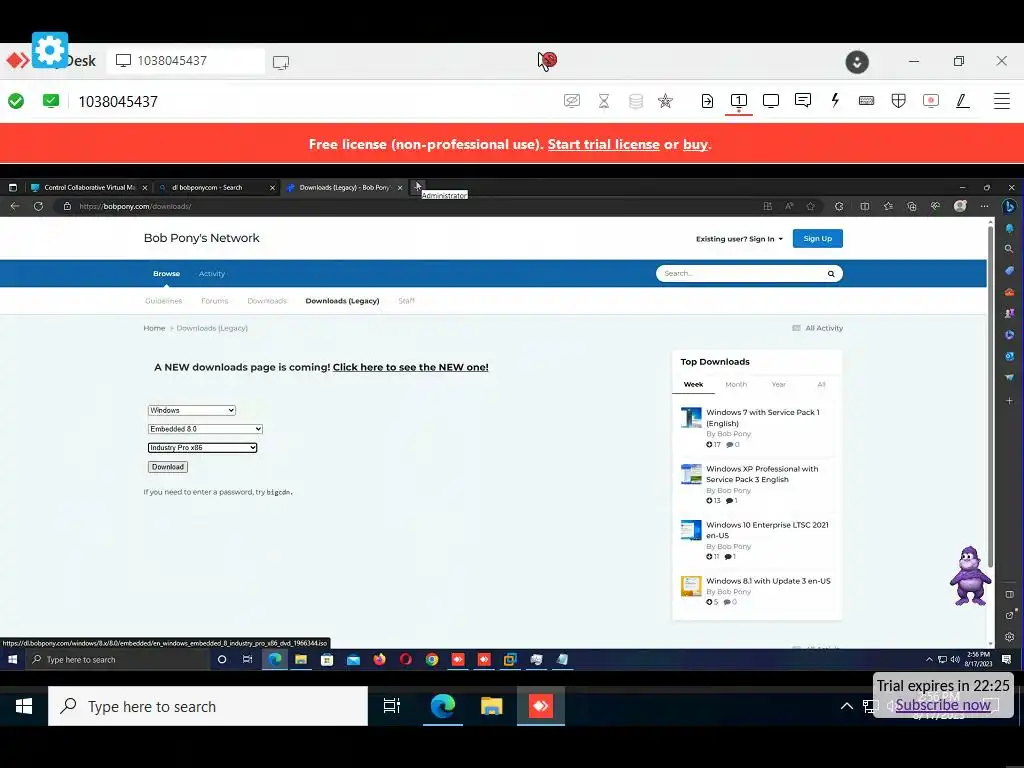Open remote Edge three-dot menu
Image resolution: width=1024 pixels, height=768 pixels.
coord(984,206)
